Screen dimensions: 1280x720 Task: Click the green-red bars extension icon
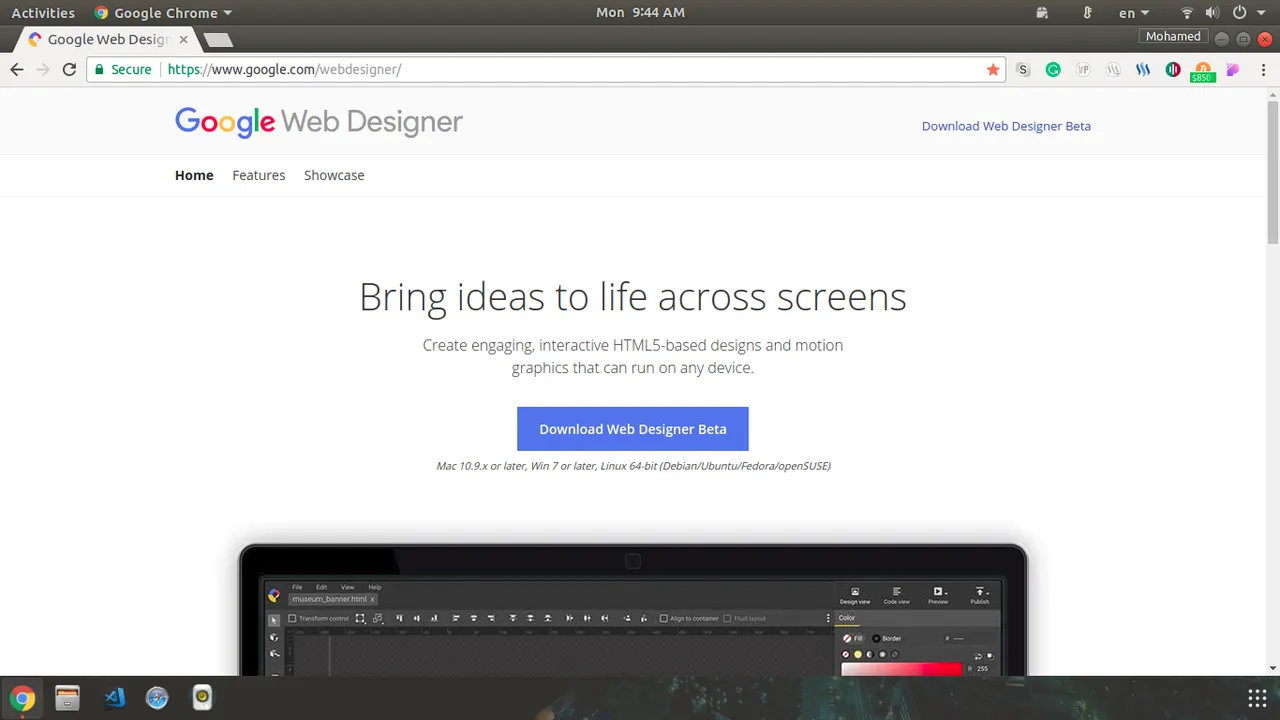(x=1173, y=70)
